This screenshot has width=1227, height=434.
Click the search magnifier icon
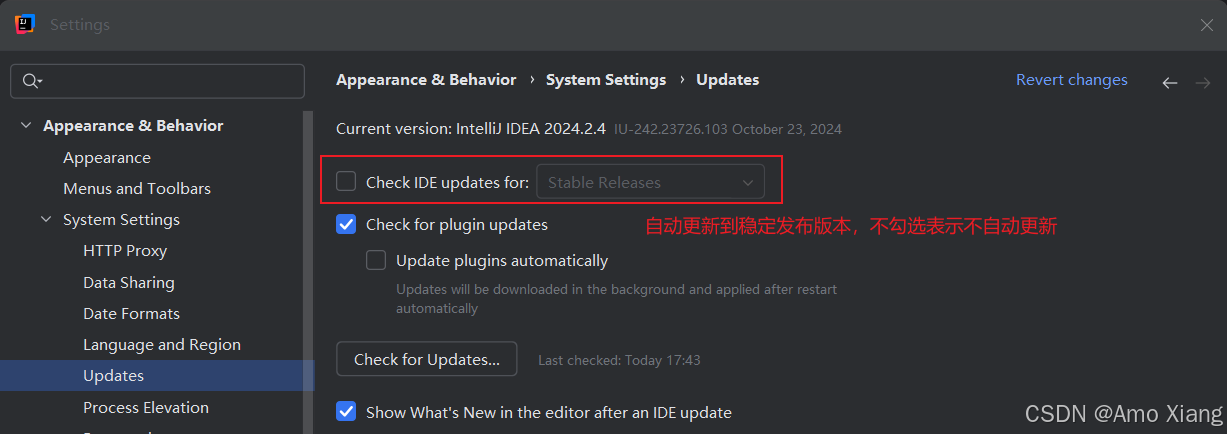click(x=32, y=81)
